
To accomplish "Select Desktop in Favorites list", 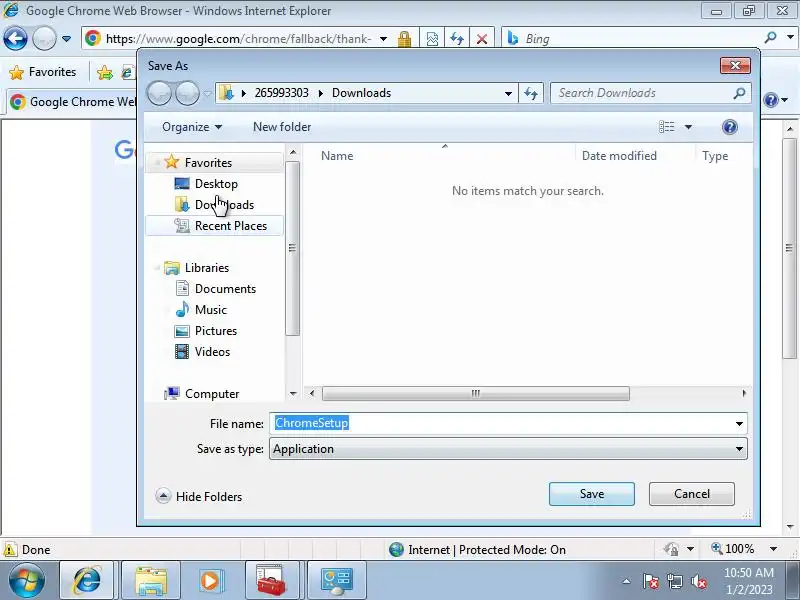I will pyautogui.click(x=214, y=184).
